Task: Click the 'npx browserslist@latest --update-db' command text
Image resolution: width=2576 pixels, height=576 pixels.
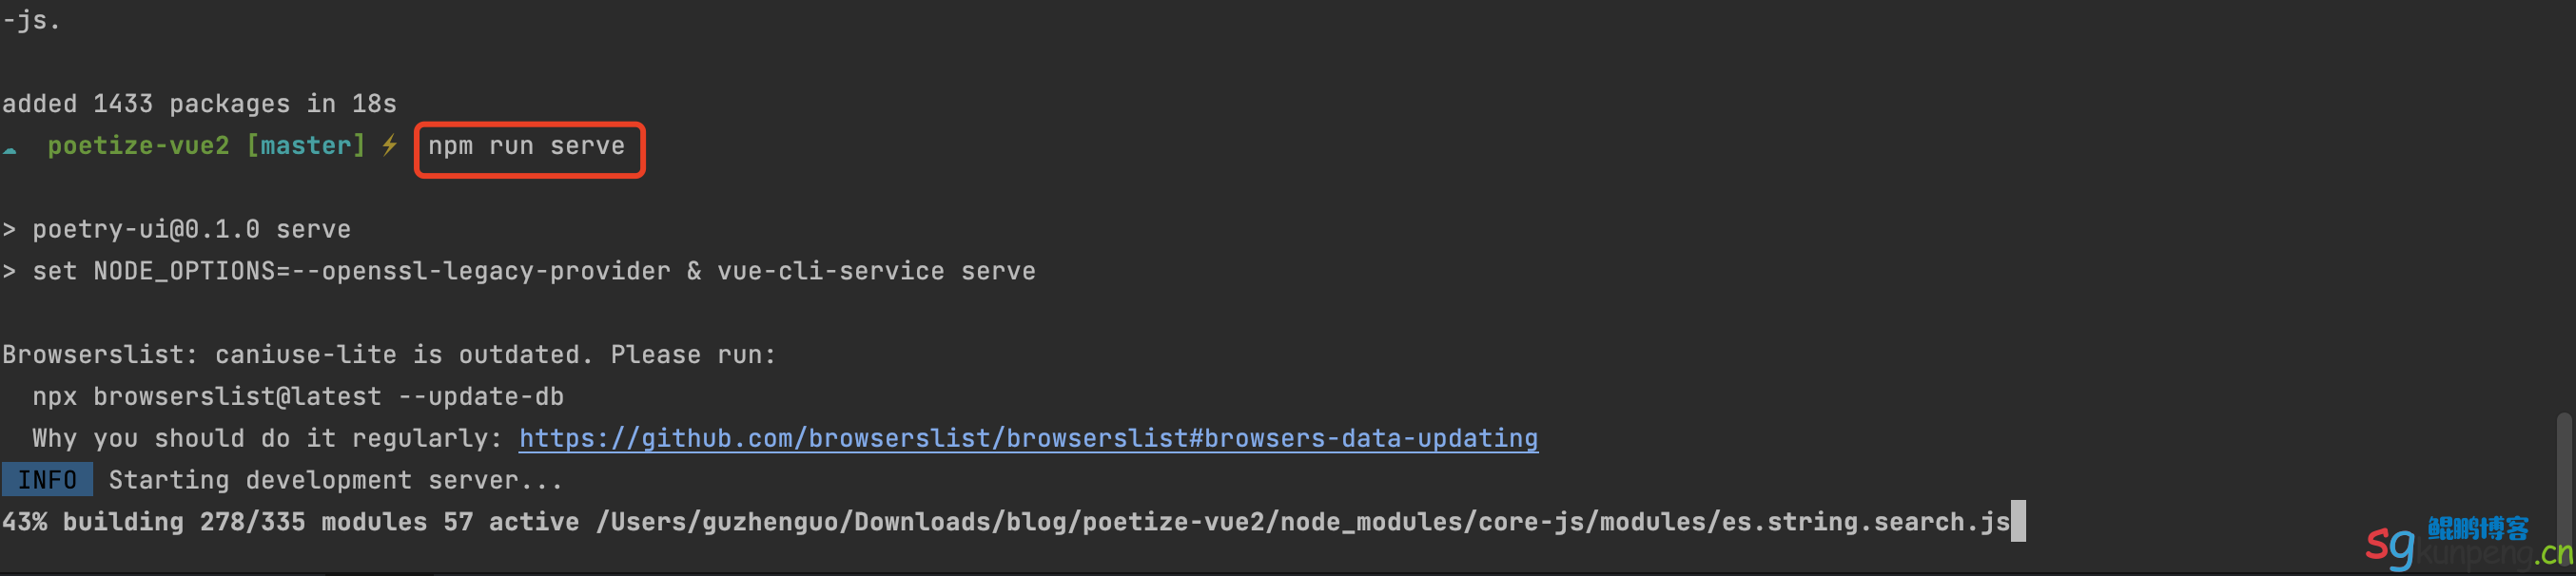Action: point(298,397)
